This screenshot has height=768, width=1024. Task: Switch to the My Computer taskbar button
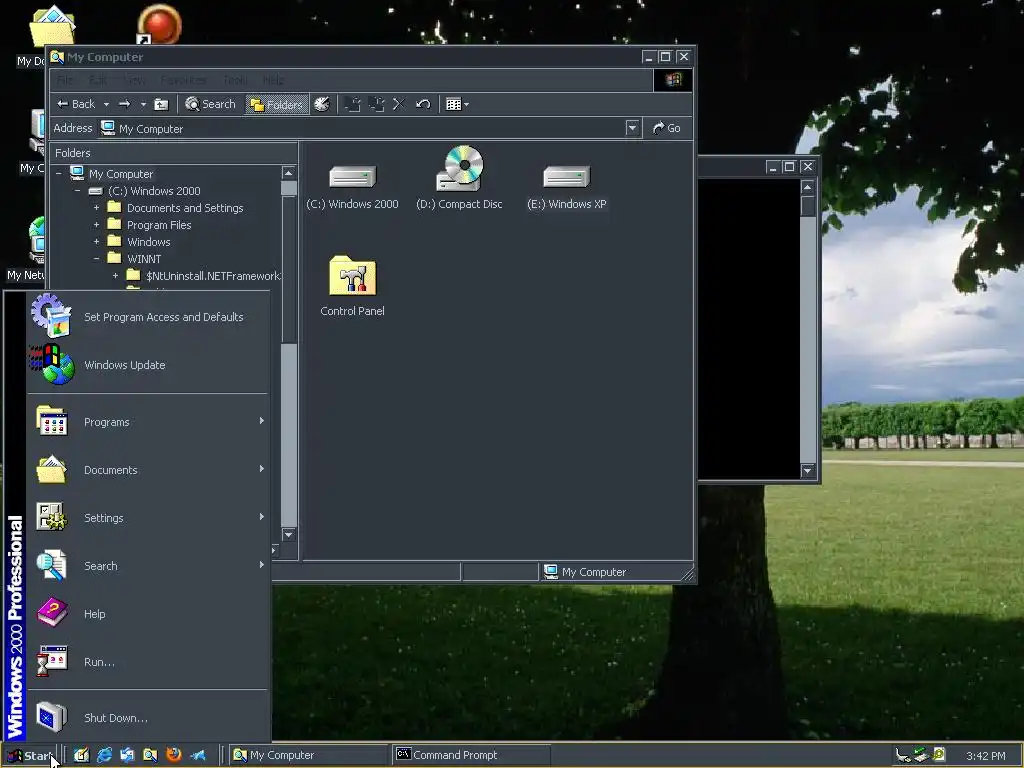click(x=310, y=756)
